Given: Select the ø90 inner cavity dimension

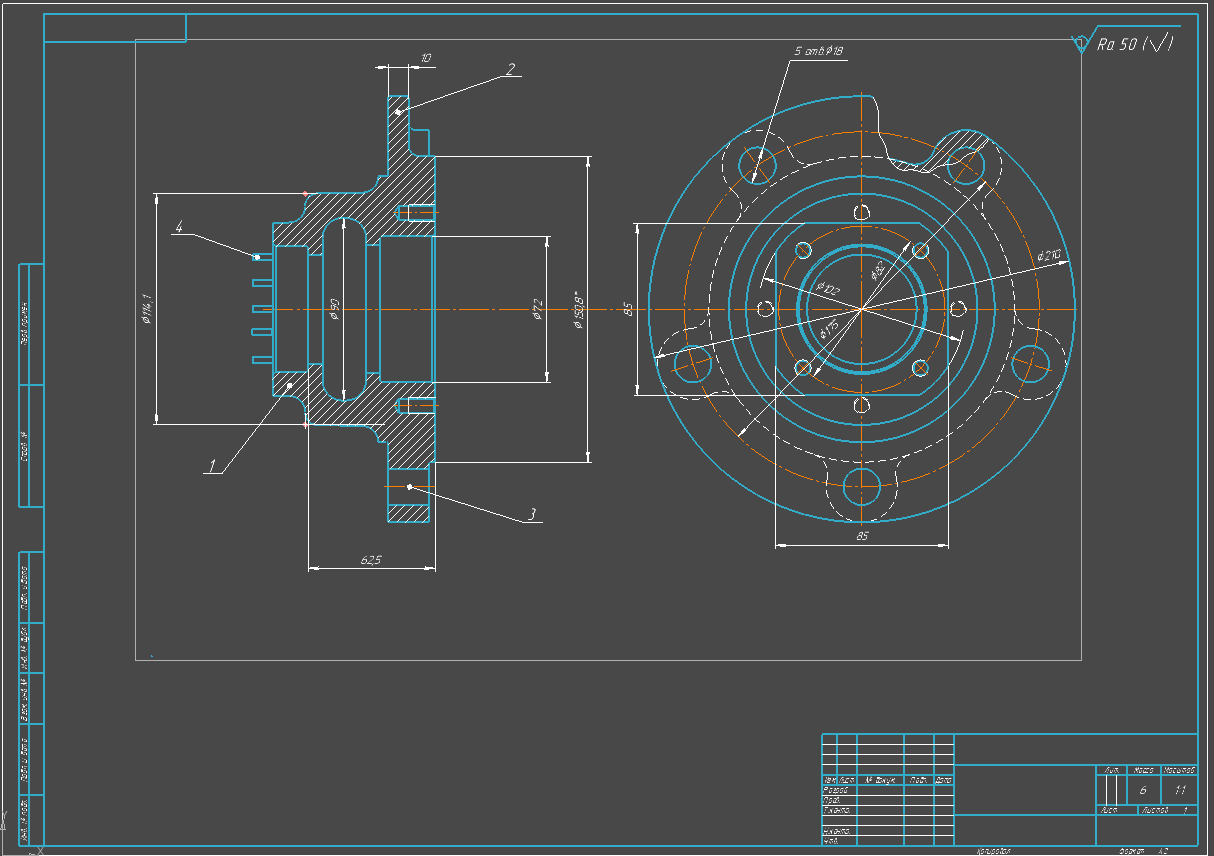Looking at the screenshot, I should coord(335,310).
